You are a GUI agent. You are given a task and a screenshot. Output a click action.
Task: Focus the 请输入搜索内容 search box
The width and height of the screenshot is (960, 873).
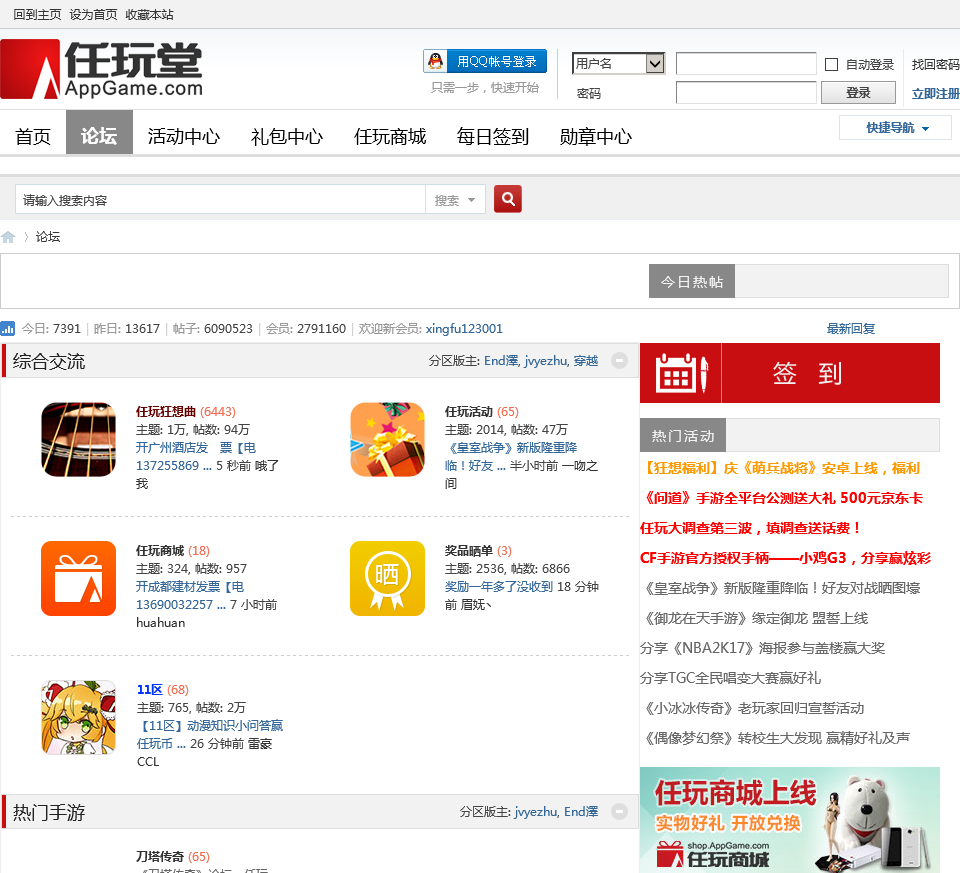click(x=220, y=200)
